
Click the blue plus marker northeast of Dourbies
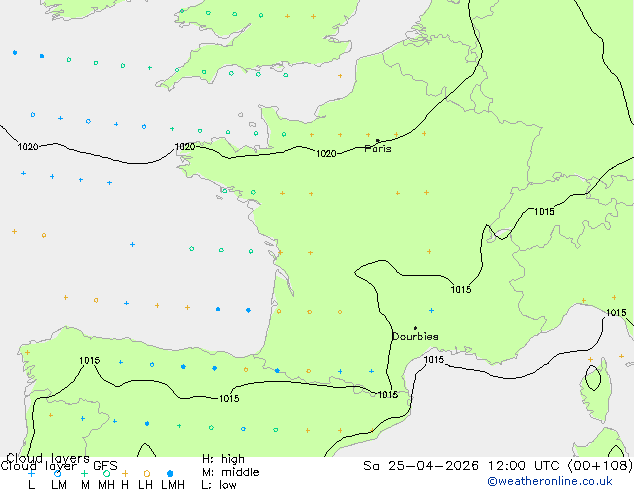[x=431, y=310]
